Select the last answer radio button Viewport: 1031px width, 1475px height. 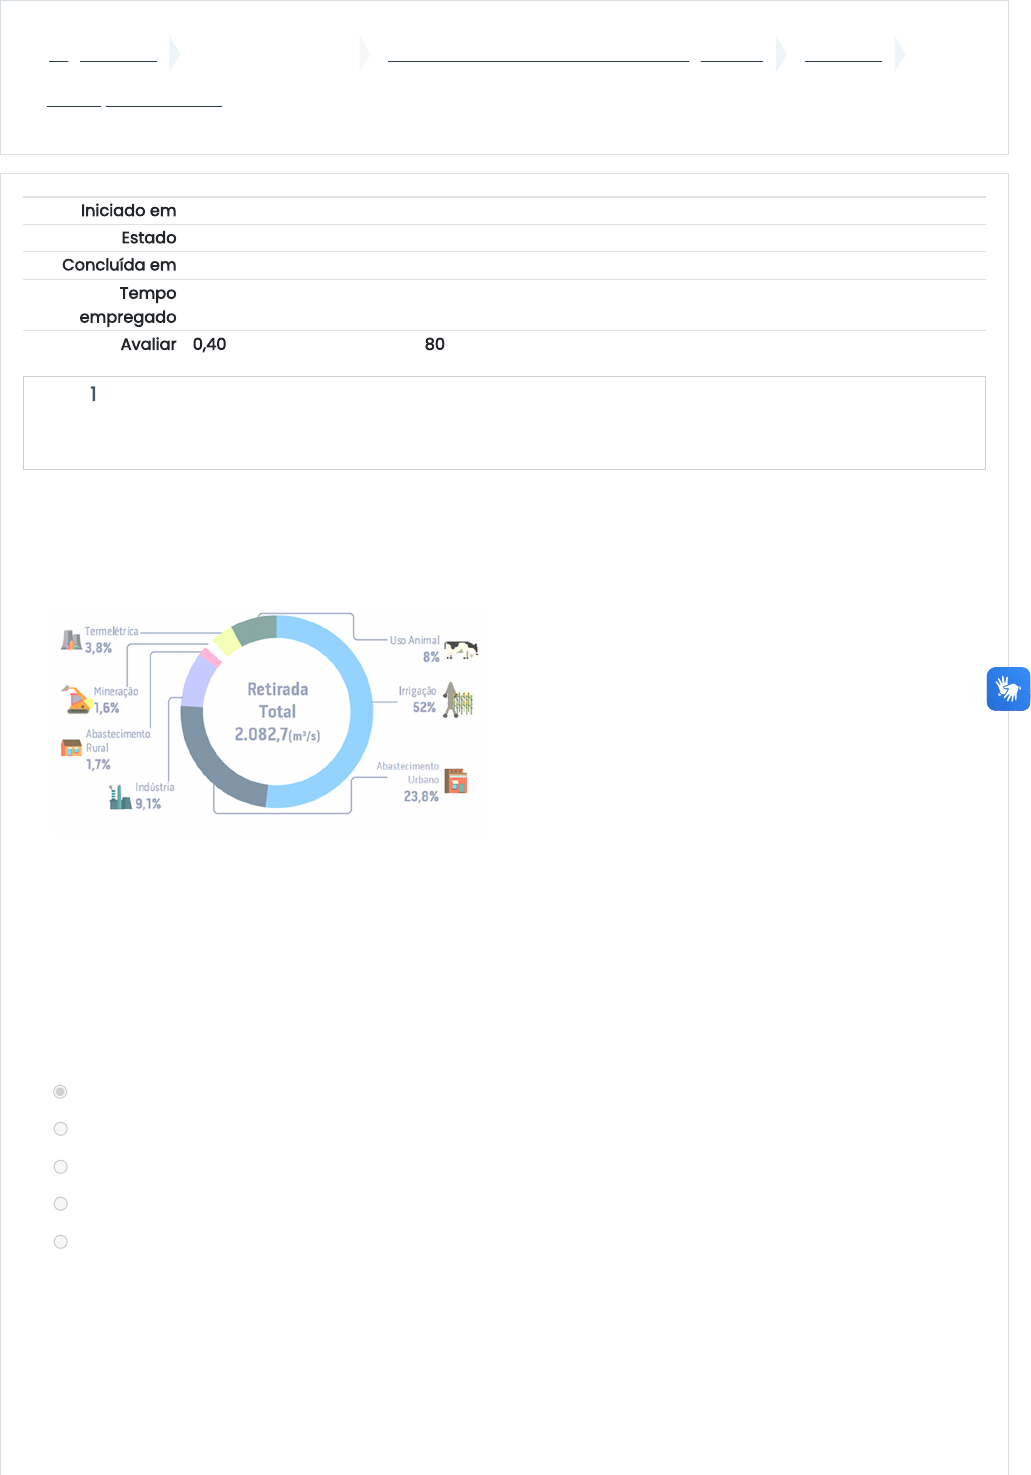pos(61,1242)
